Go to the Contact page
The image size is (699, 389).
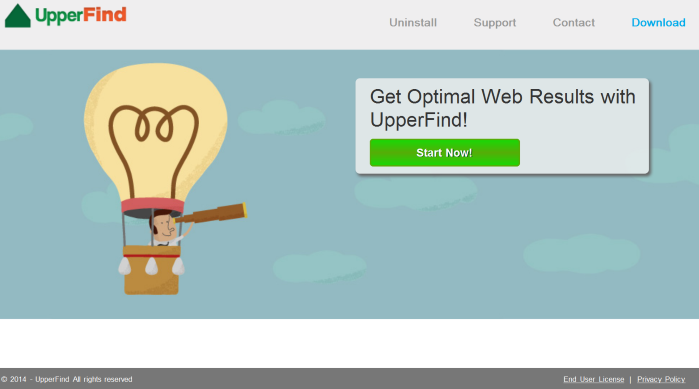574,23
